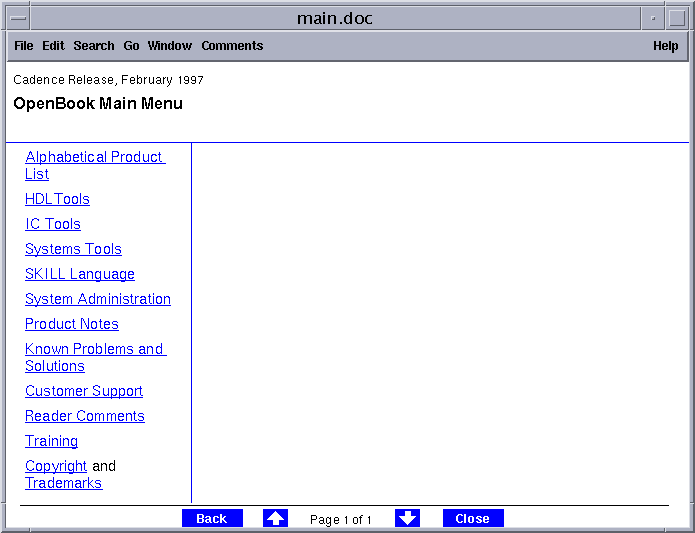Open the SKILL Language link
The image size is (695, 533).
pos(80,274)
